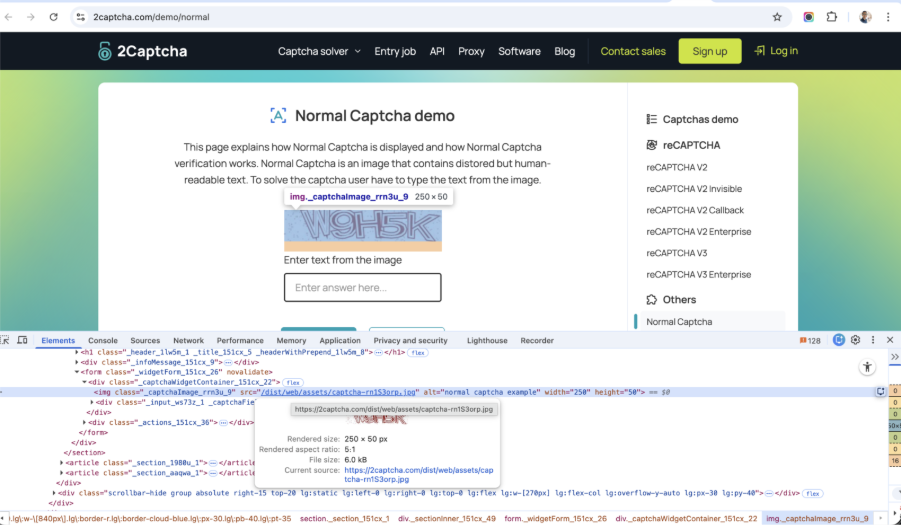Collapse the _captchaWidgetContainer div node
This screenshot has width=901, height=525.
84,382
